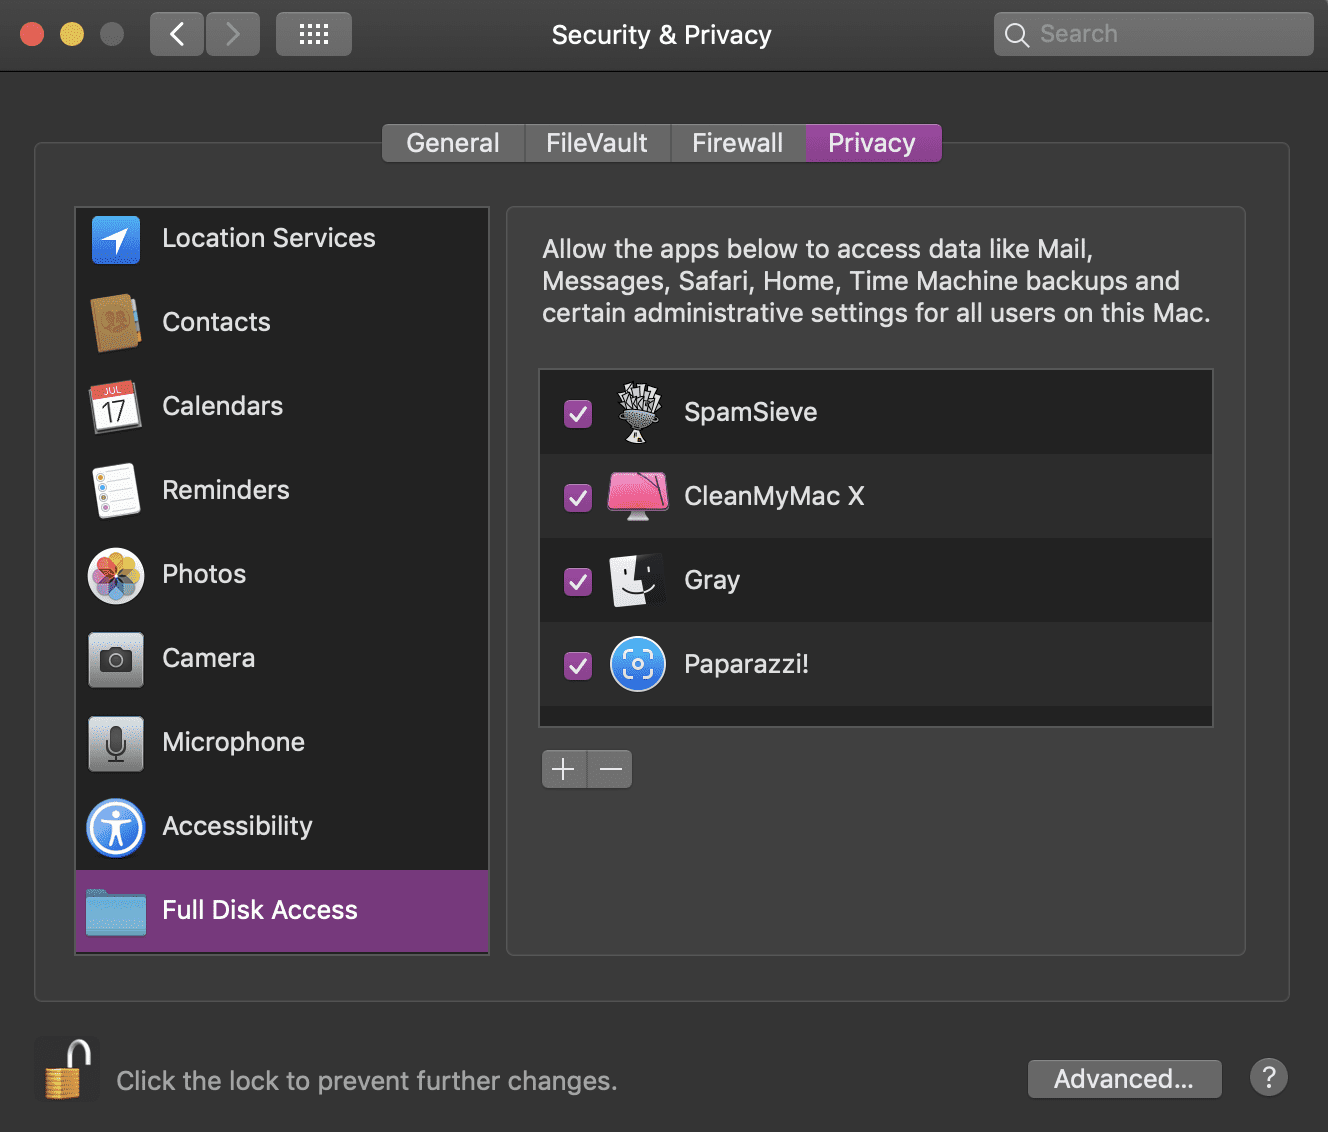
Task: Select the Privacy tab
Action: (x=873, y=143)
